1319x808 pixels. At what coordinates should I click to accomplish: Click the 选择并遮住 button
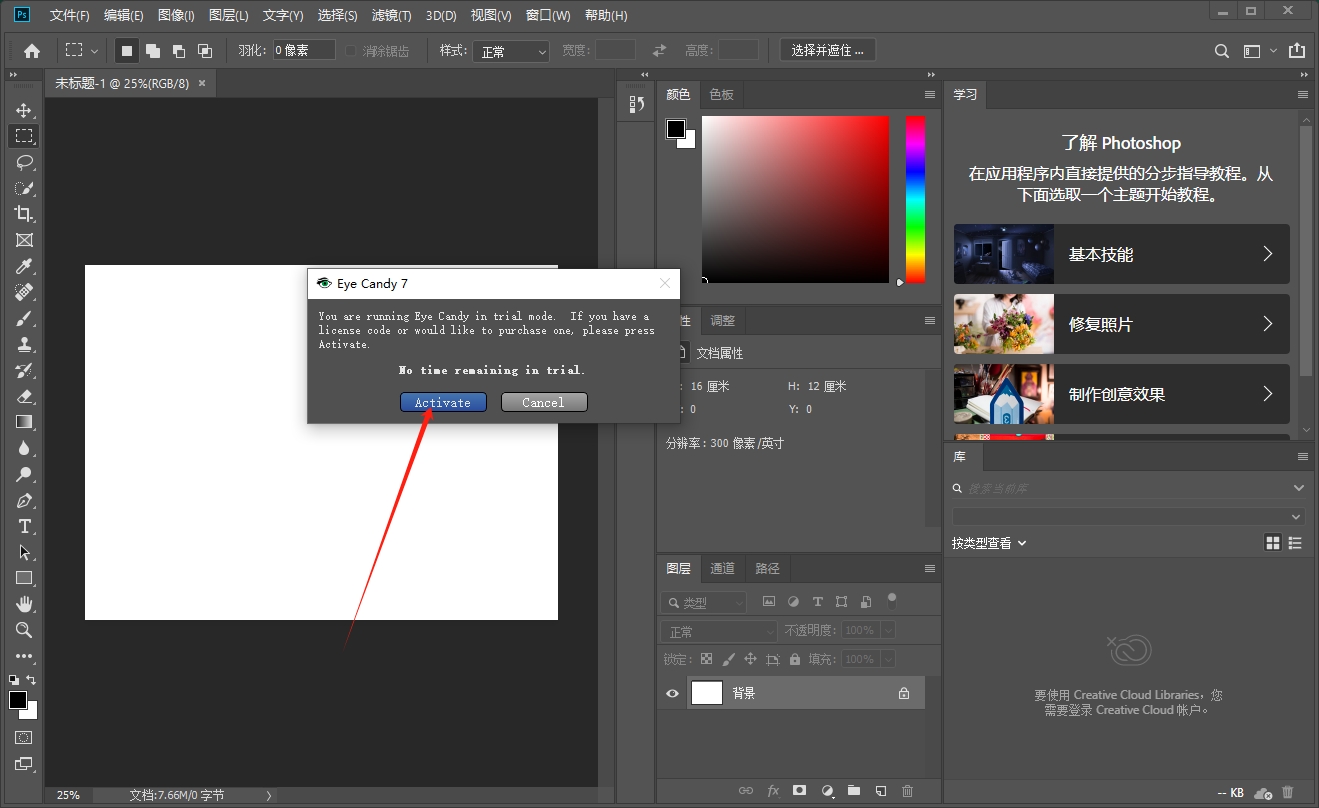click(827, 50)
